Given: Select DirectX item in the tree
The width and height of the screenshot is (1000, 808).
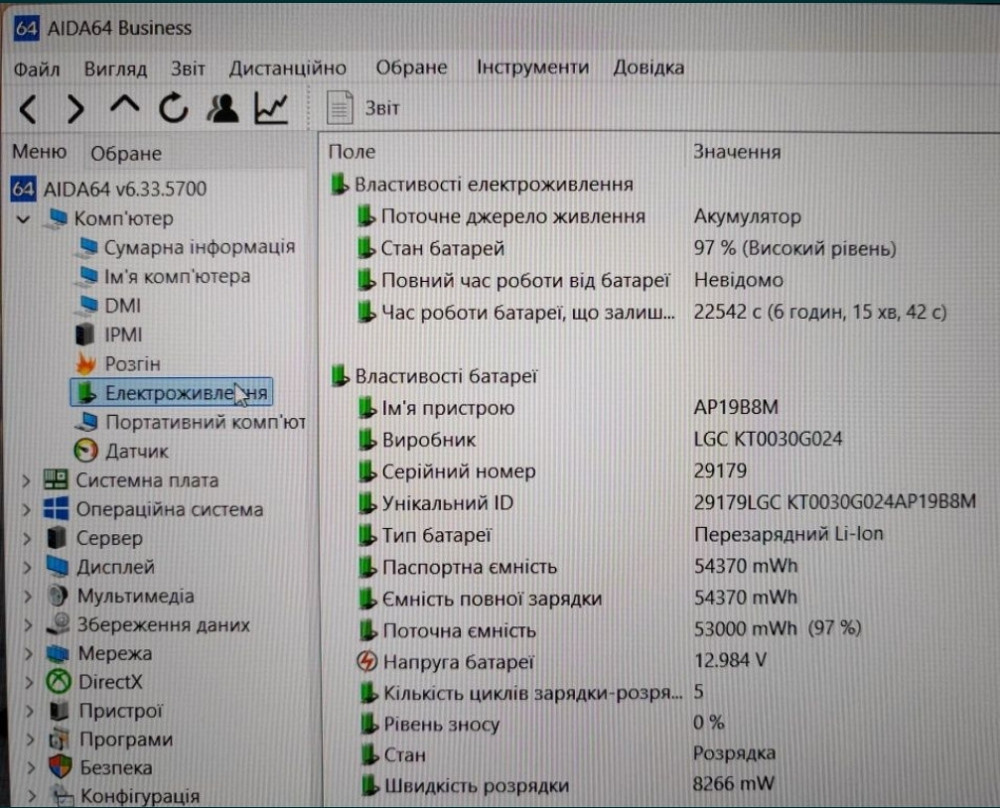Looking at the screenshot, I should (110, 683).
